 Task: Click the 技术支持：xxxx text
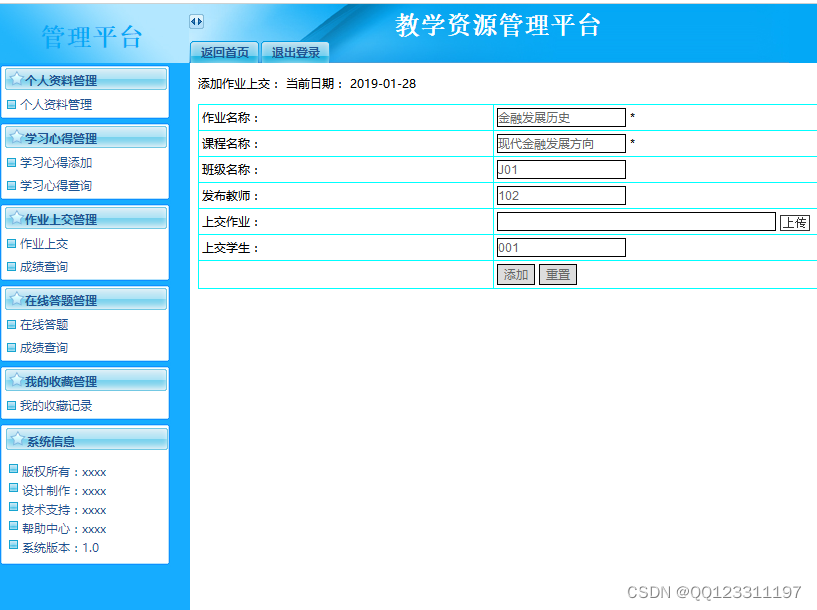[x=64, y=510]
